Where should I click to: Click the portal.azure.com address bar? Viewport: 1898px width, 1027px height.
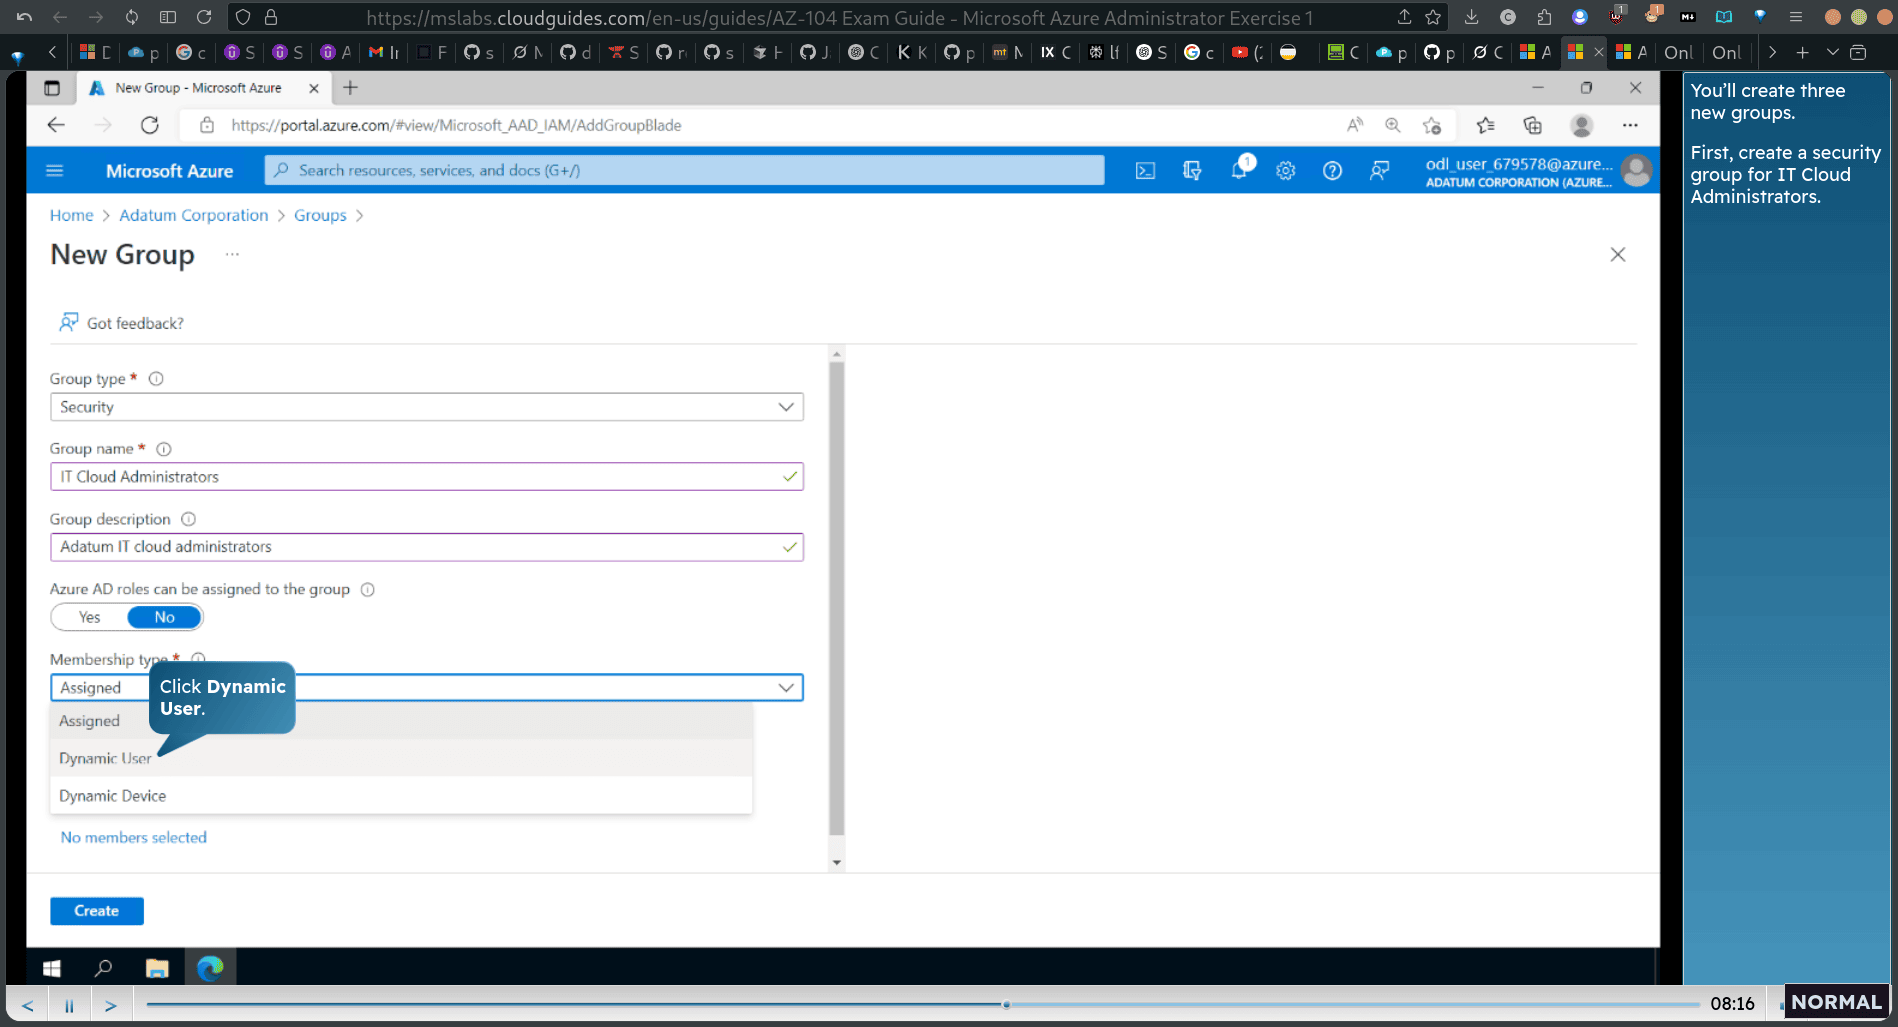pyautogui.click(x=760, y=125)
